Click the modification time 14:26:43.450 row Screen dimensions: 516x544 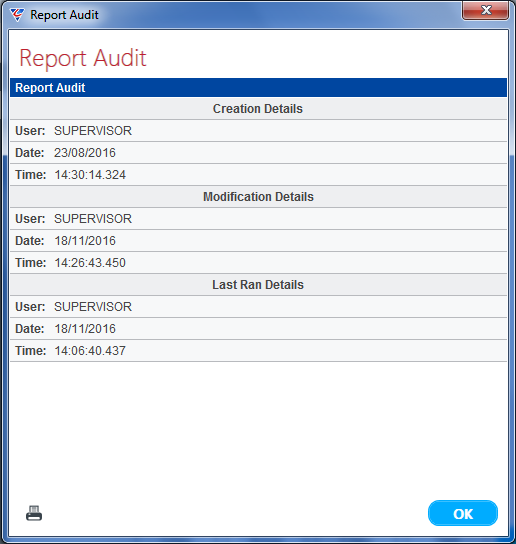coord(258,263)
